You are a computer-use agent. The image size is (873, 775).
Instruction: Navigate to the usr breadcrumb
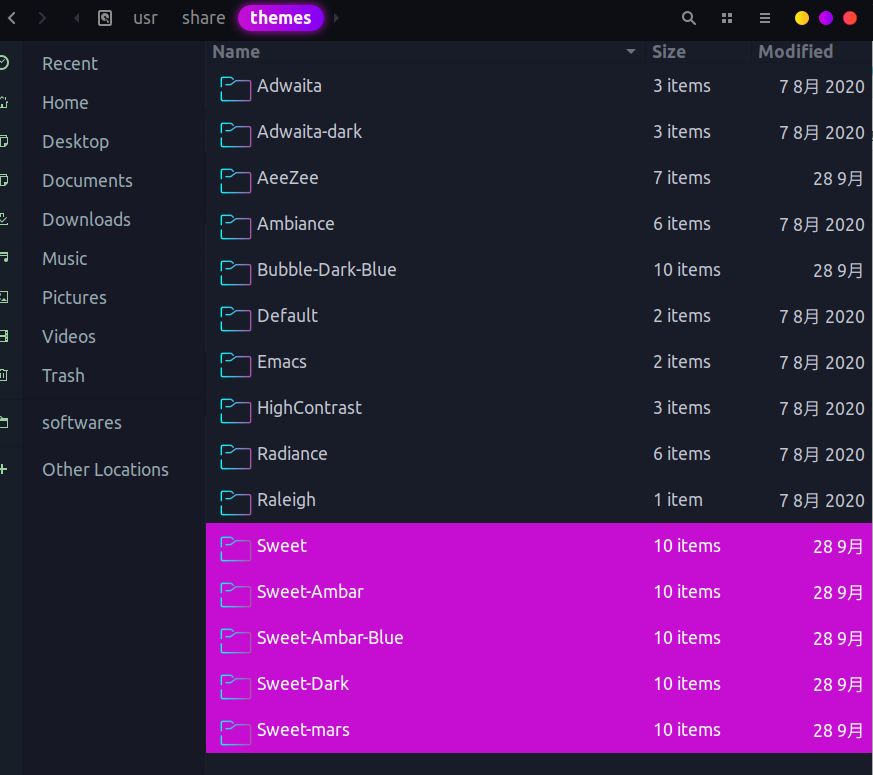tap(145, 18)
